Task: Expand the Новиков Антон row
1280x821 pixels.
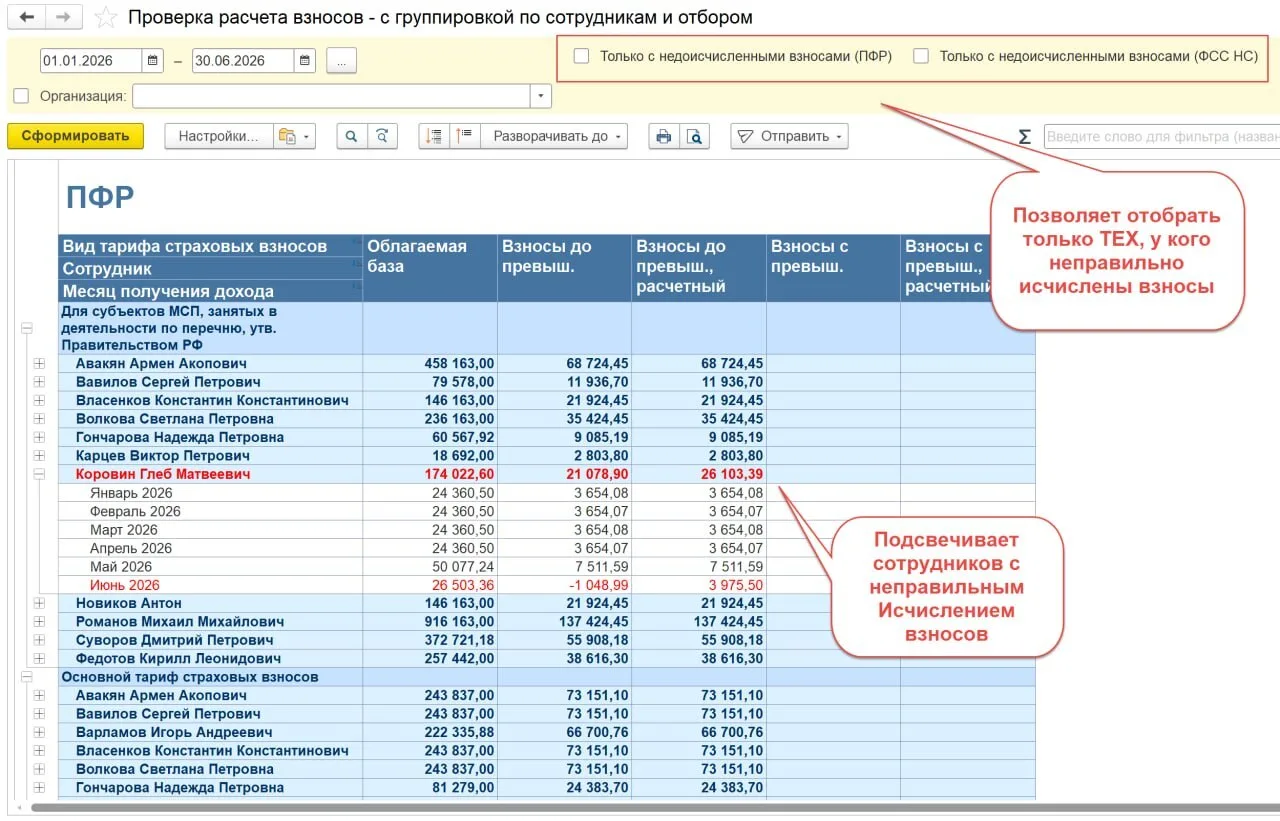Action: [40, 603]
